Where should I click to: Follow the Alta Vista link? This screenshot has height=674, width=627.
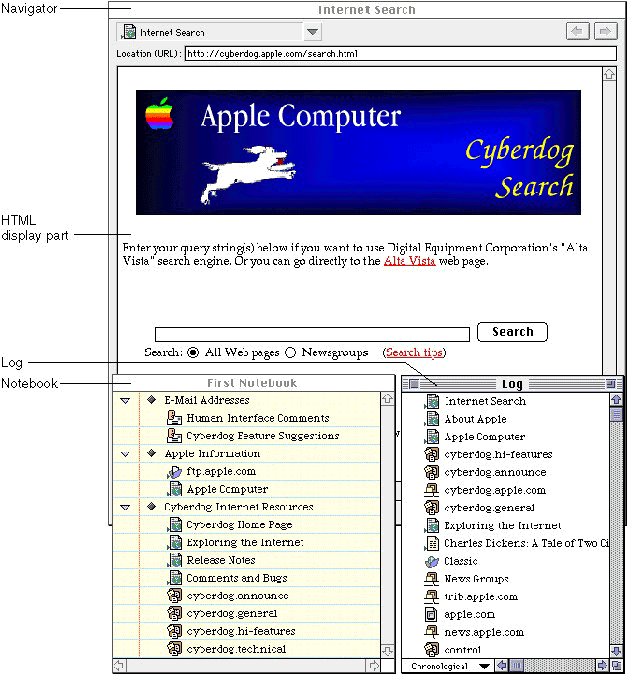[x=410, y=261]
